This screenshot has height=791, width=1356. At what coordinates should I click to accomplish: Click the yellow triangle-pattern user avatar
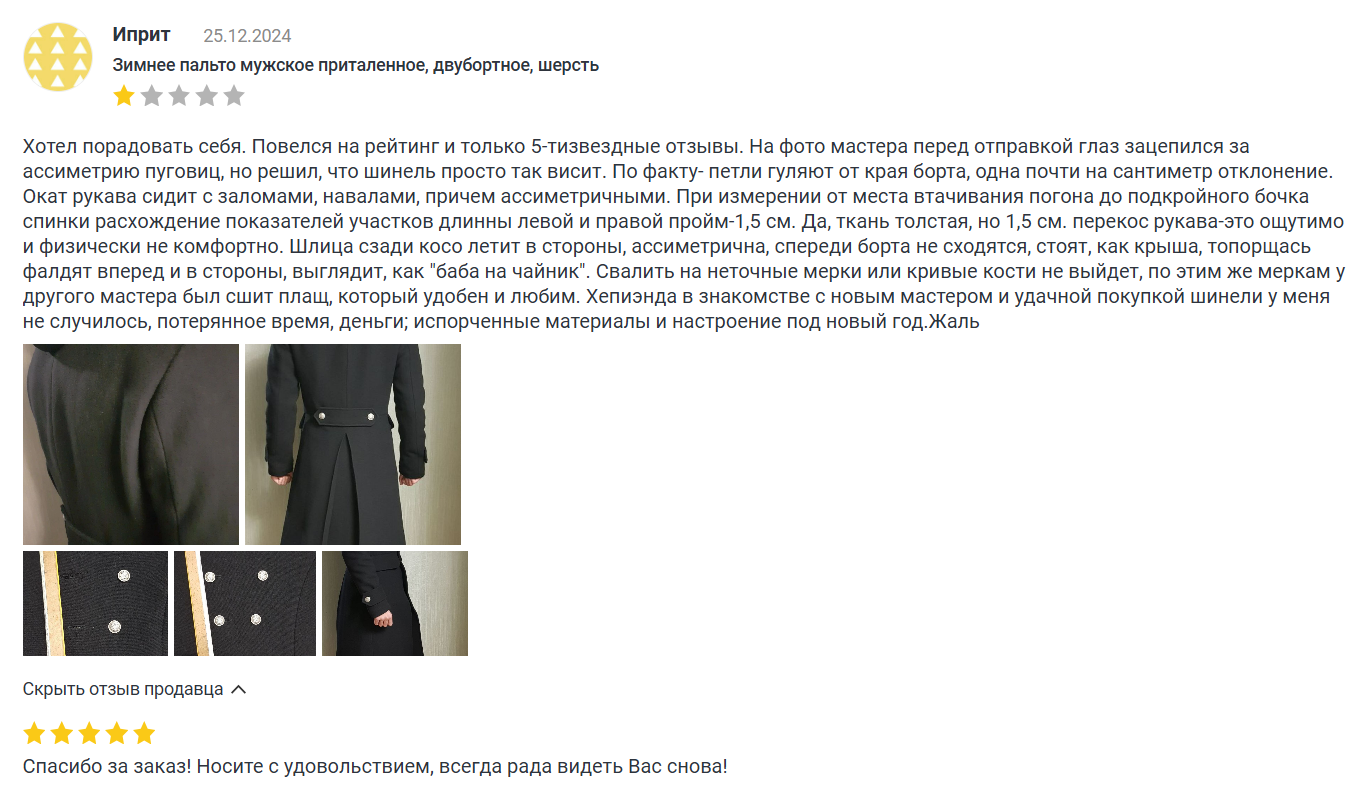pos(58,57)
